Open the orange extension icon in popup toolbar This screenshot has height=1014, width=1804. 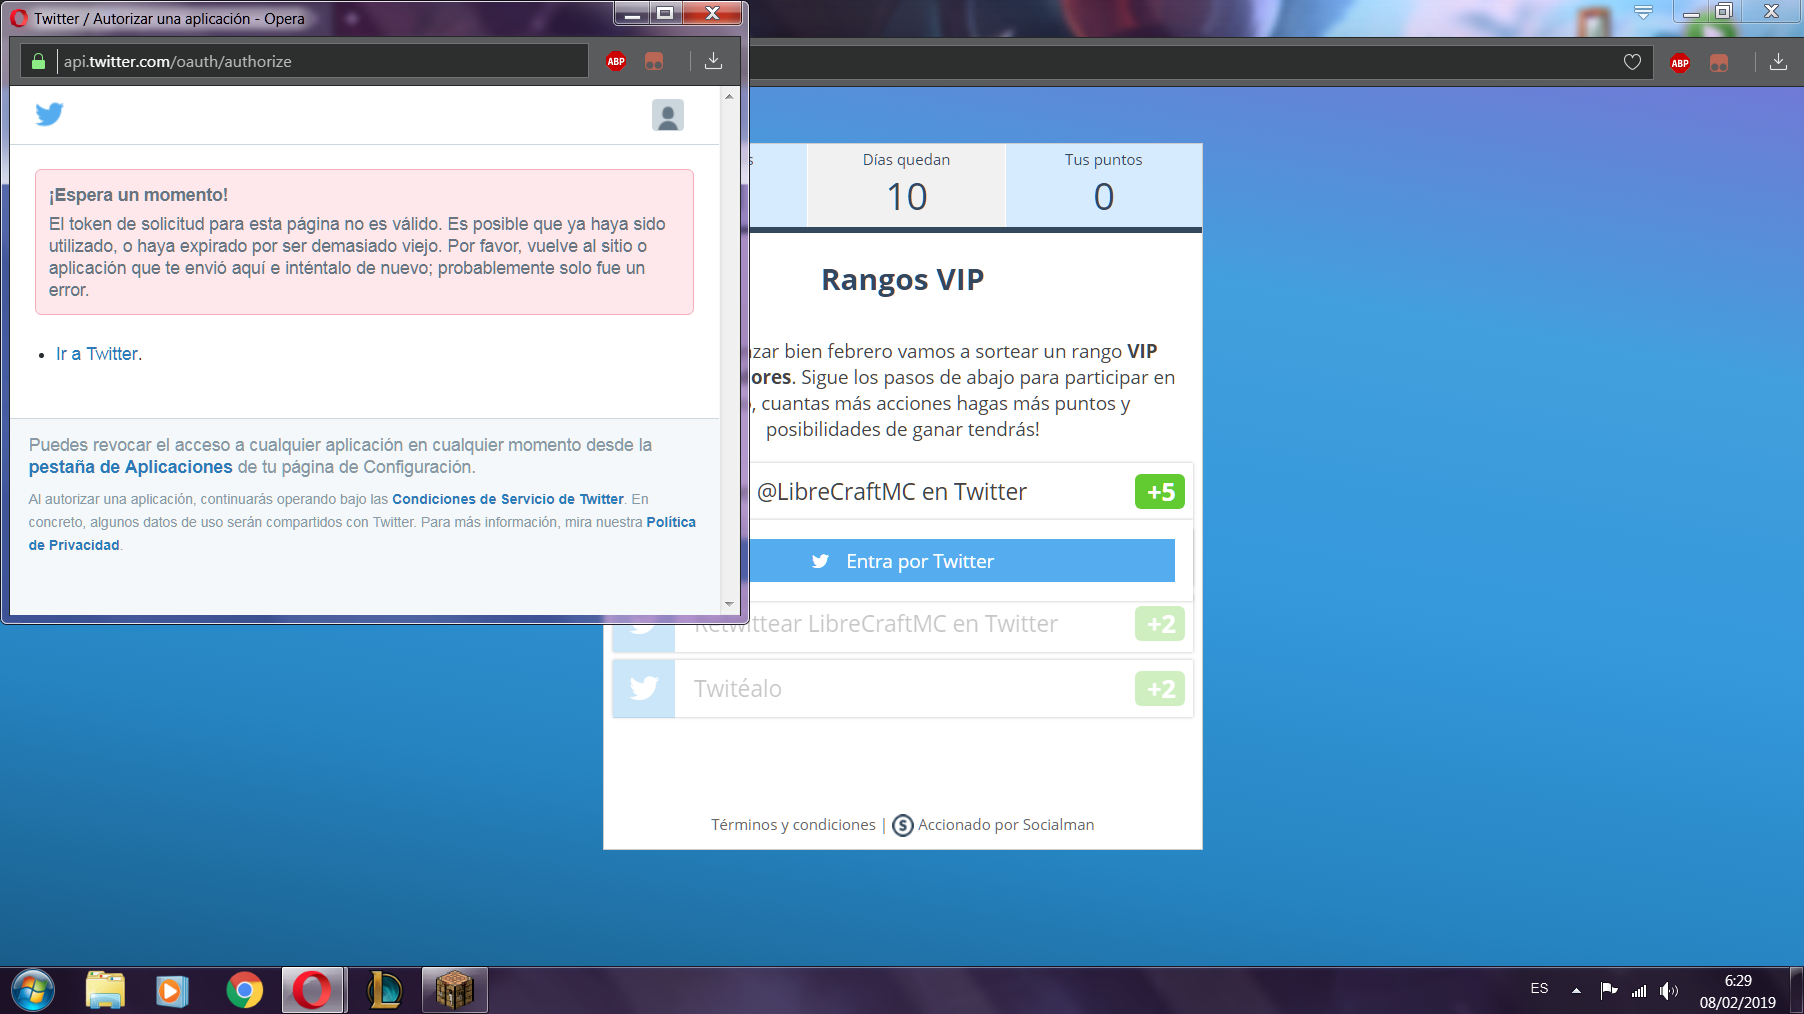click(654, 61)
